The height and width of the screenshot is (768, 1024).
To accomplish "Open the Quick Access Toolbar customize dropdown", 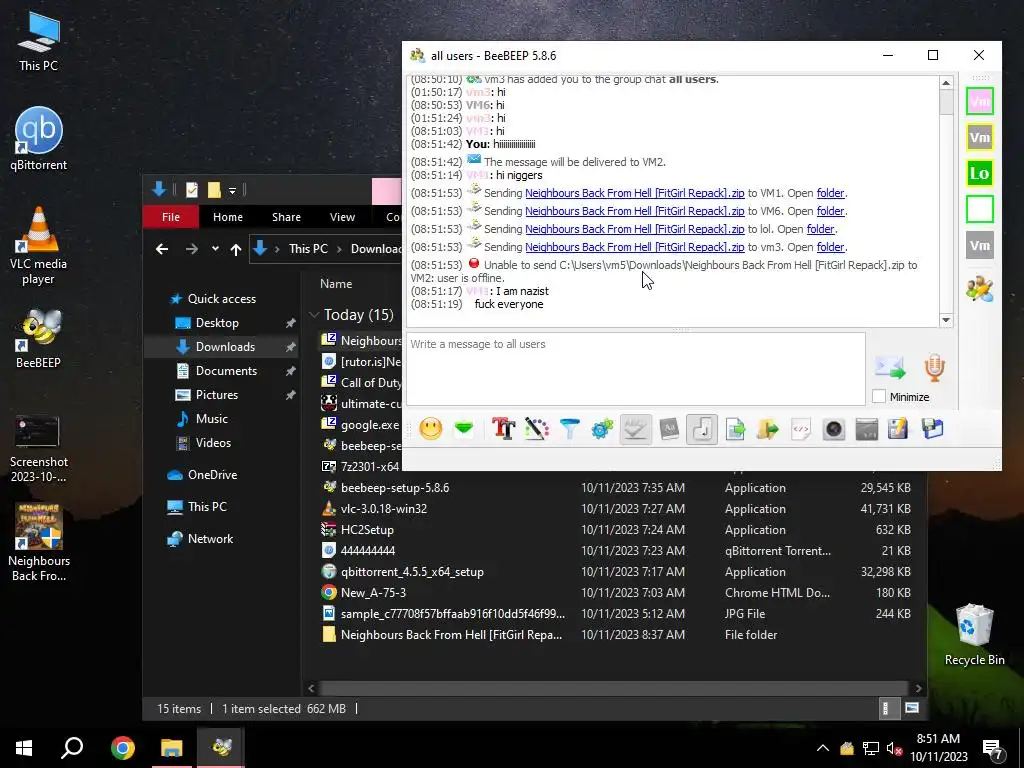I will pyautogui.click(x=232, y=191).
